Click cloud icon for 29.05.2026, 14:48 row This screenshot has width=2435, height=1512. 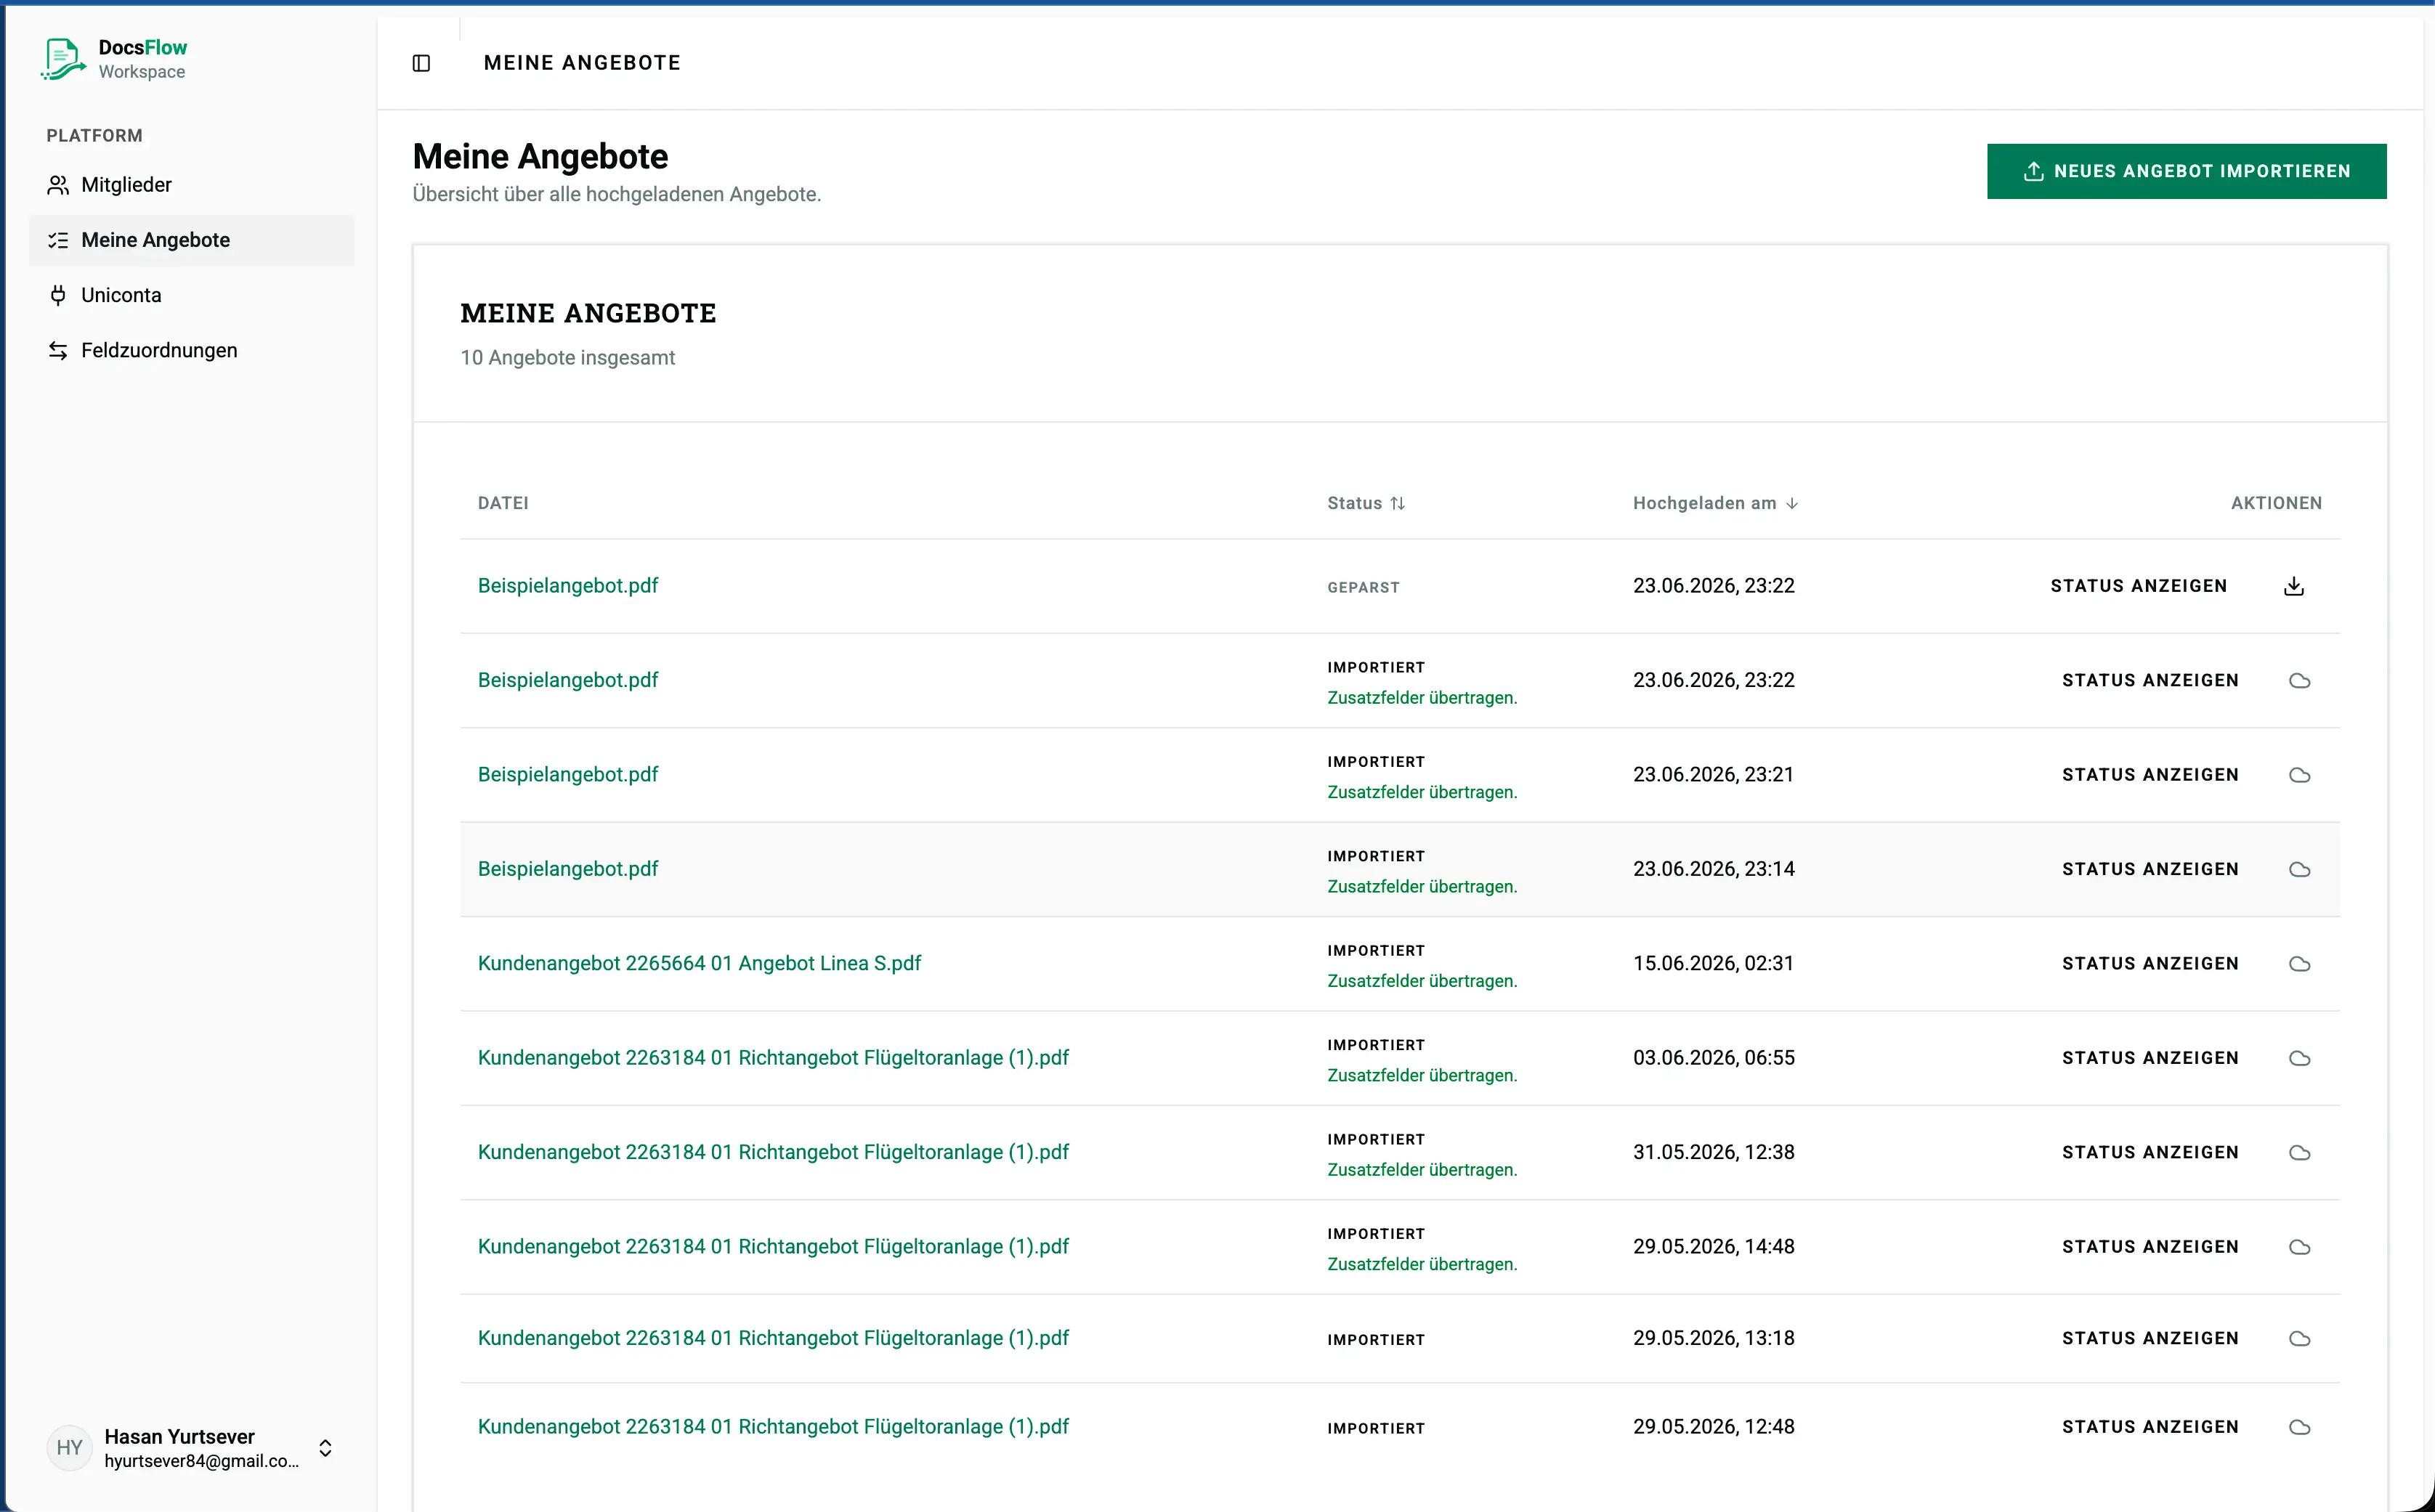pyautogui.click(x=2299, y=1247)
